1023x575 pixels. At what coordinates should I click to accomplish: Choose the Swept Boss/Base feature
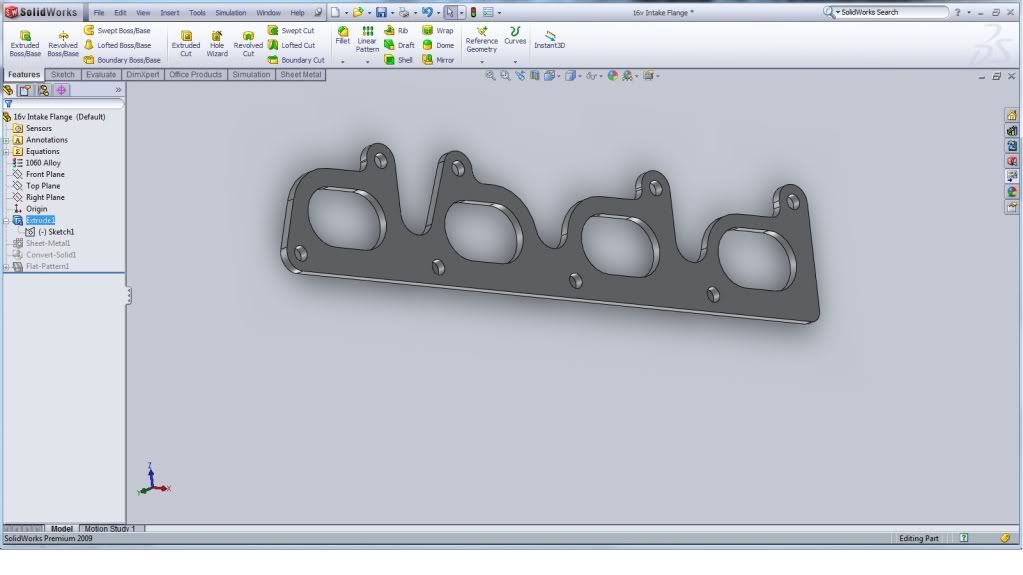tap(117, 30)
